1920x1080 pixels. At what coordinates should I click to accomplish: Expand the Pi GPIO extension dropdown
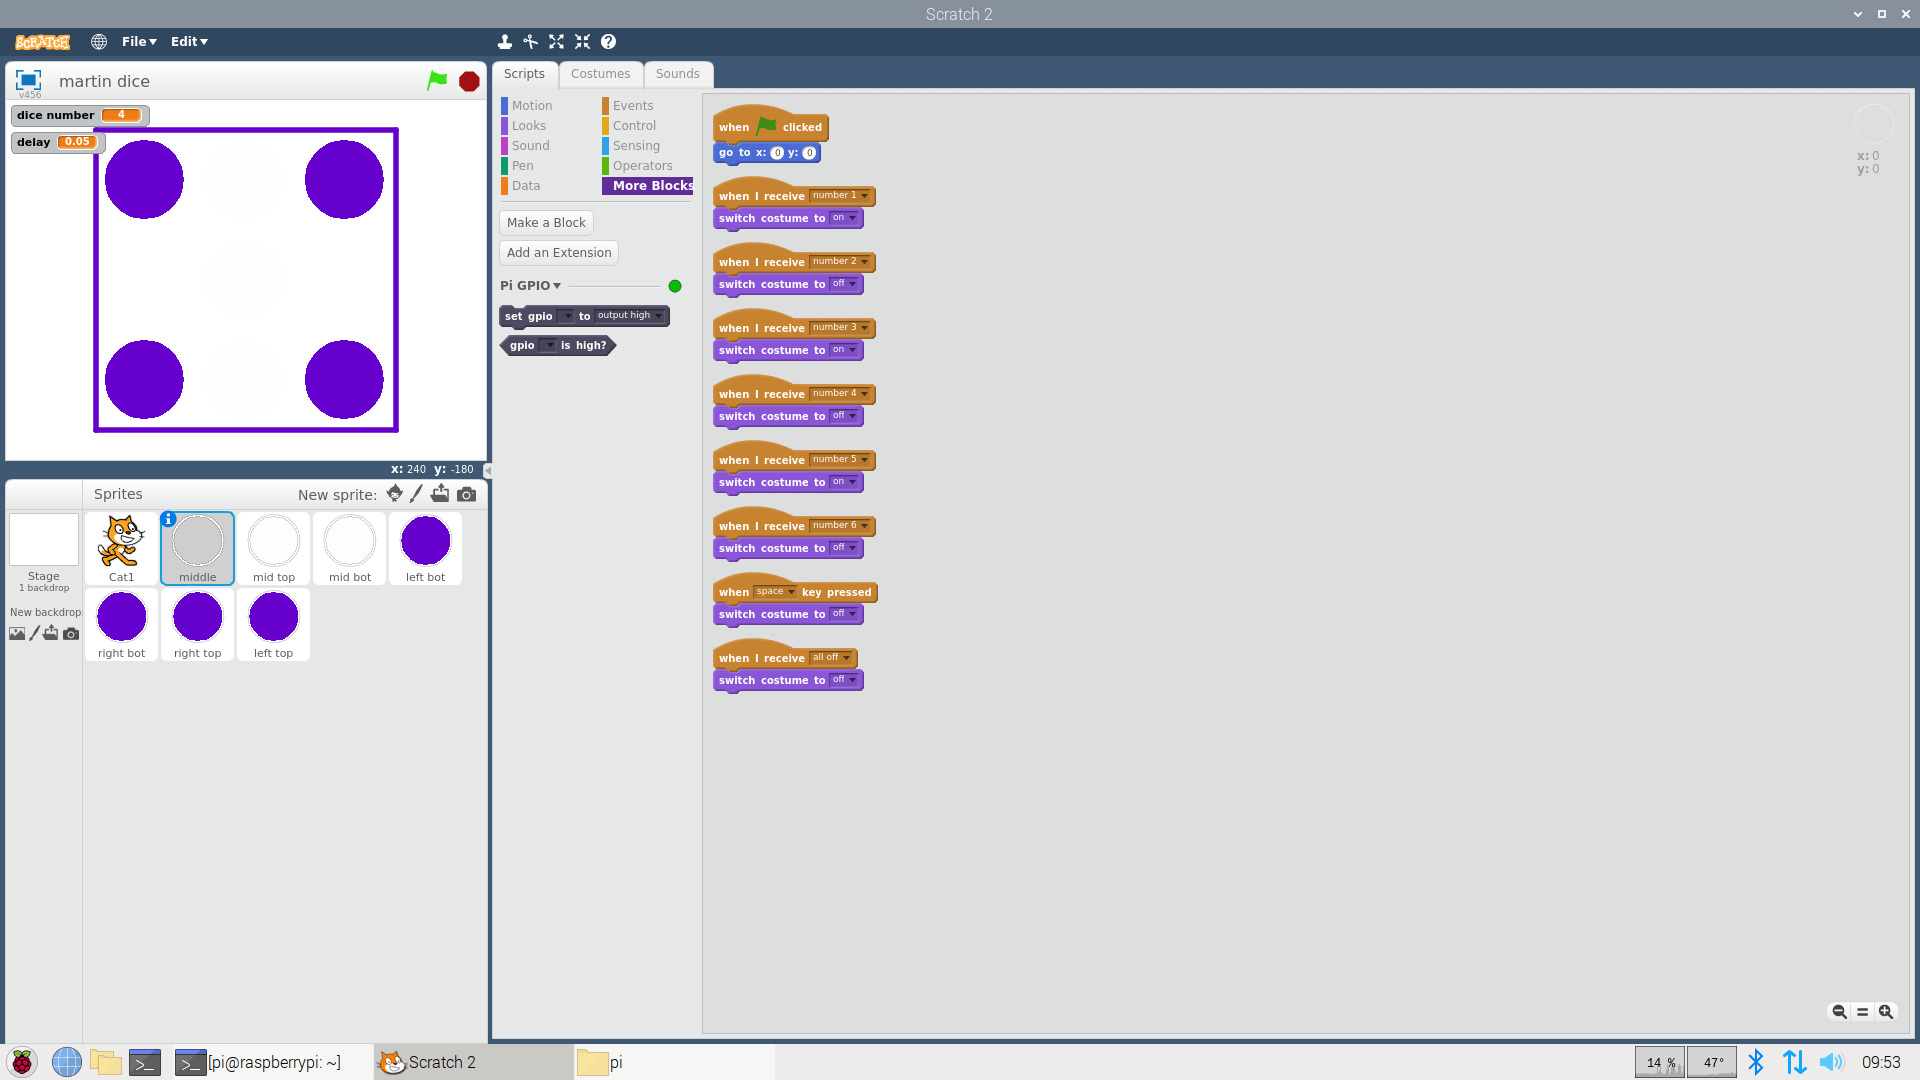[x=557, y=285]
